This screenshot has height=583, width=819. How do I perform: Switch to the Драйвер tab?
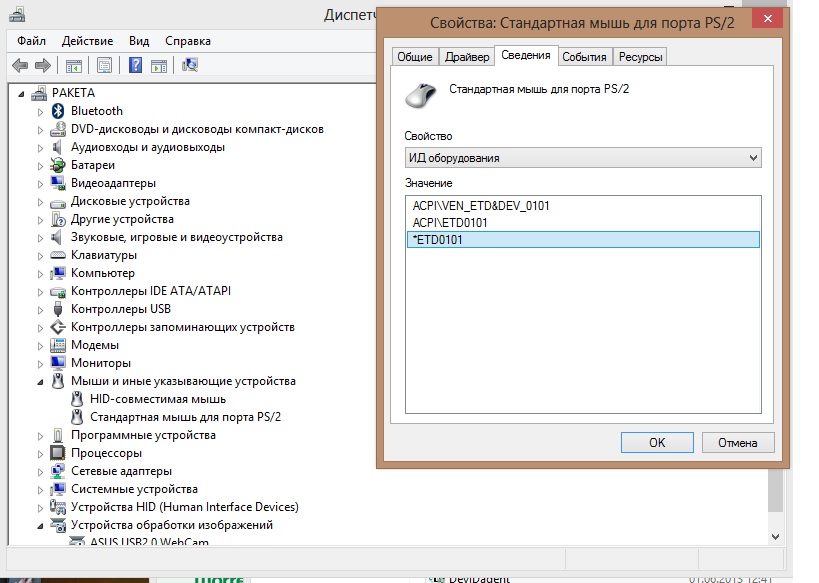pos(467,57)
